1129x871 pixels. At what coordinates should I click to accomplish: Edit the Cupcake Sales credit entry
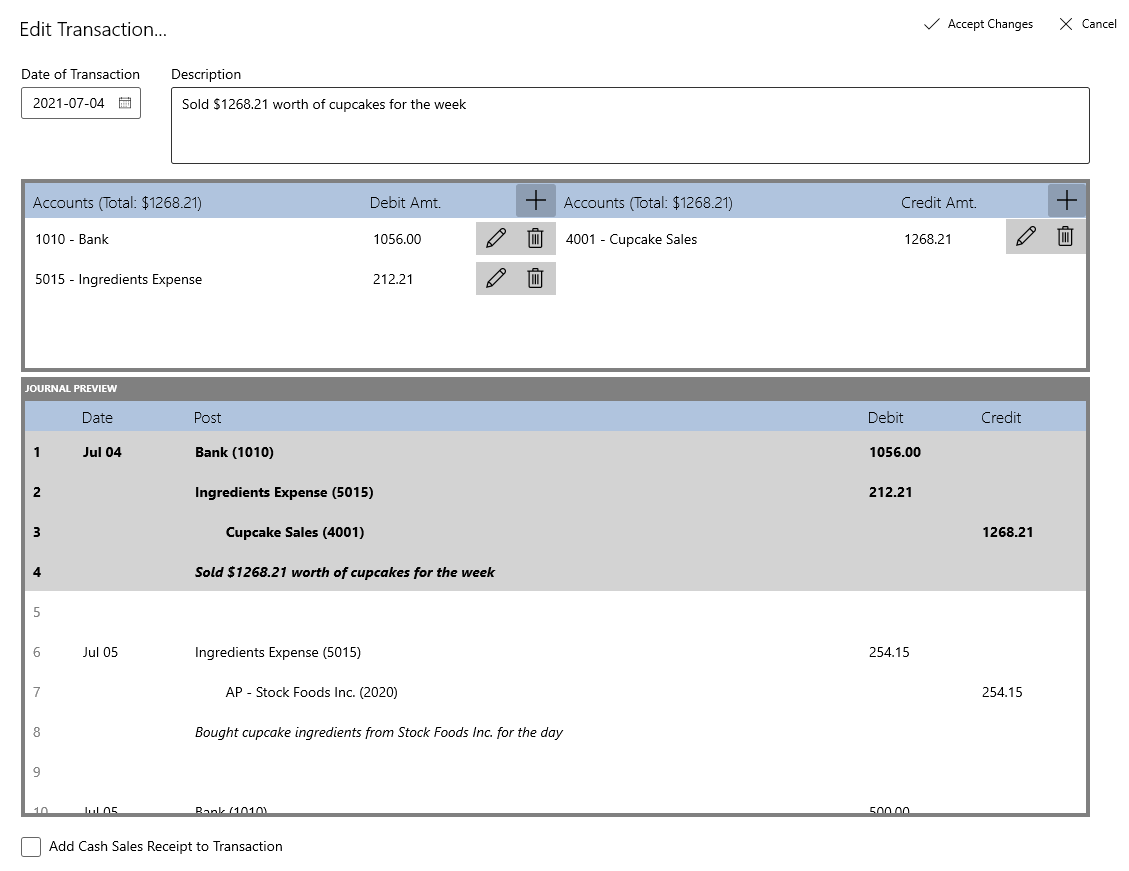(x=1026, y=236)
